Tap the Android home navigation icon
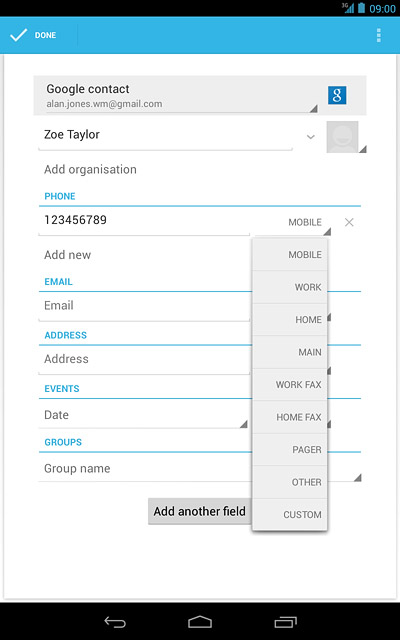Screen dimensions: 400x640 click(x=200, y=622)
